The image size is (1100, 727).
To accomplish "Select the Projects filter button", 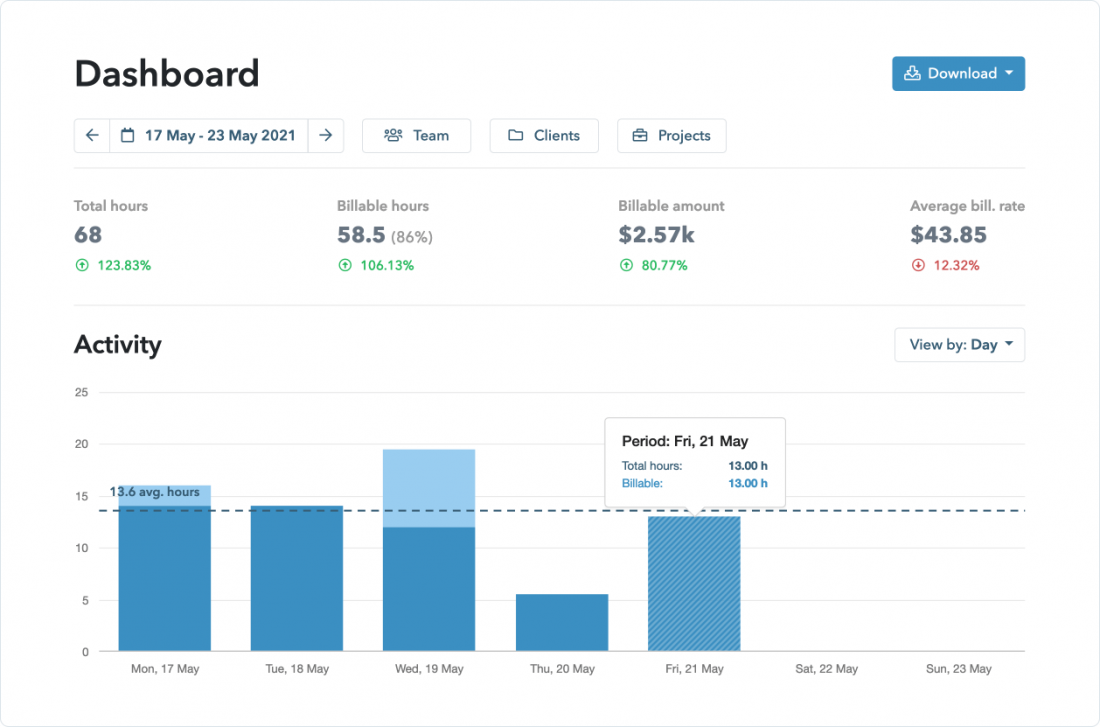I will (671, 135).
